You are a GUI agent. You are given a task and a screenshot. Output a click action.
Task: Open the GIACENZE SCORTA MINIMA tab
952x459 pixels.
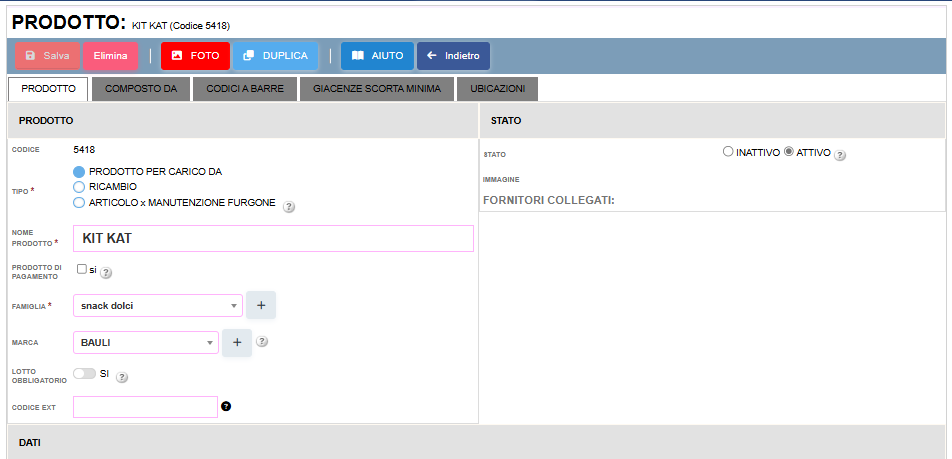[x=377, y=89]
